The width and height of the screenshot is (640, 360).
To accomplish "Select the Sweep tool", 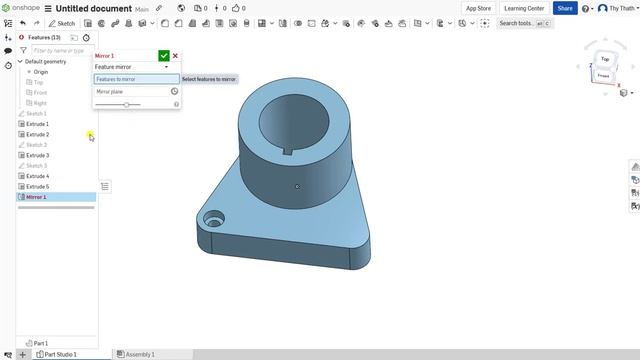I will [x=115, y=24].
